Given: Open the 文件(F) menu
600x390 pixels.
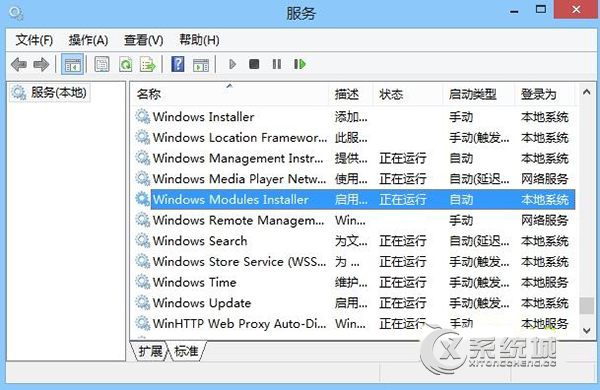Looking at the screenshot, I should [34, 40].
